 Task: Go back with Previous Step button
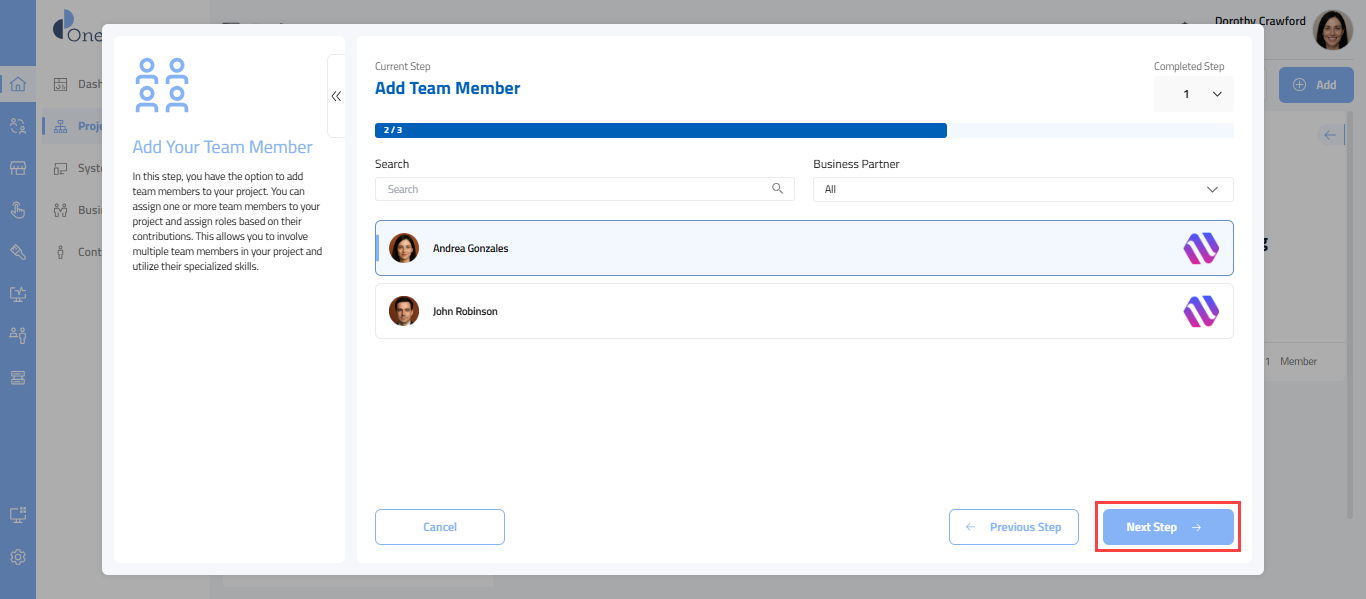1013,527
